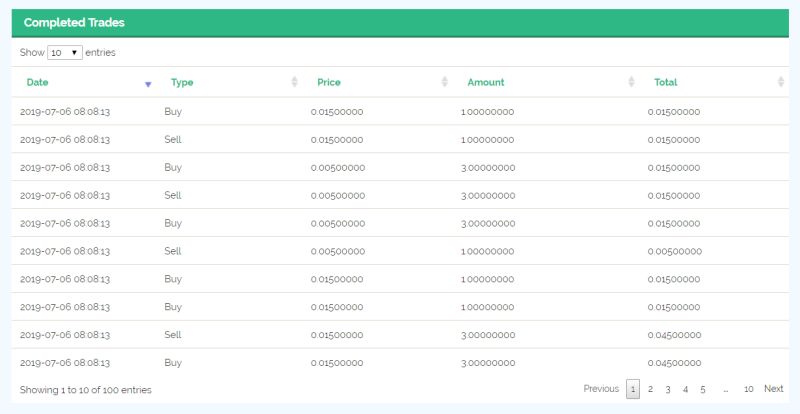
Task: Click amount 1.00000000 in the Sell row priced 0.01500000
Action: pyautogui.click(x=487, y=139)
